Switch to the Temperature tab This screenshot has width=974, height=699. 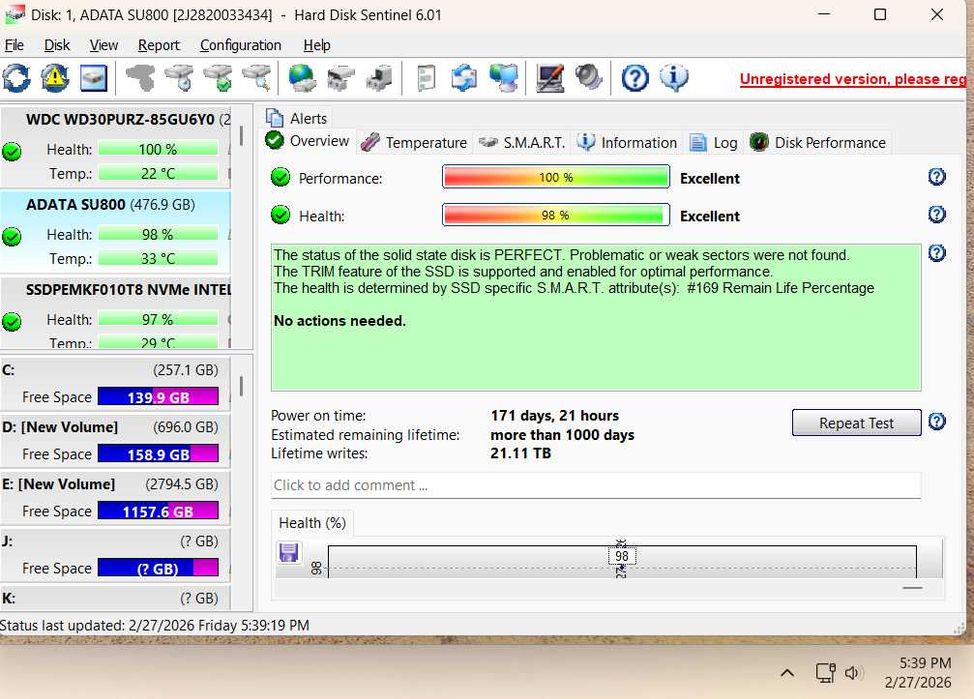pyautogui.click(x=414, y=142)
